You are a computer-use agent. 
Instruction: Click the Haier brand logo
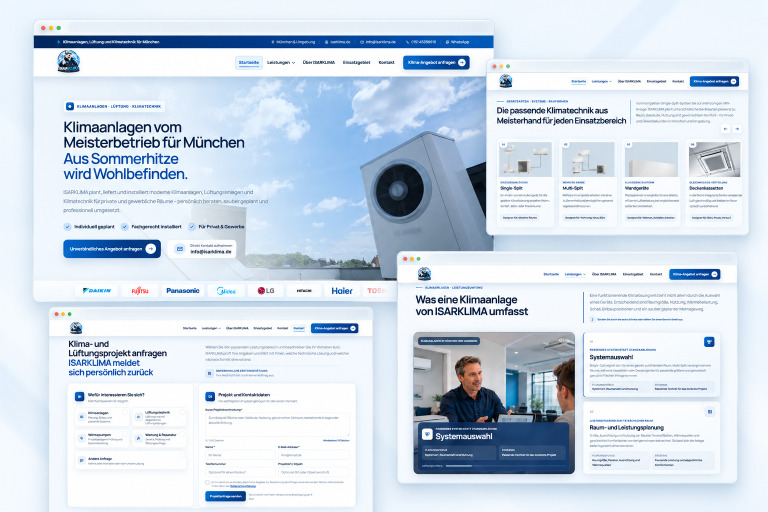[x=342, y=291]
